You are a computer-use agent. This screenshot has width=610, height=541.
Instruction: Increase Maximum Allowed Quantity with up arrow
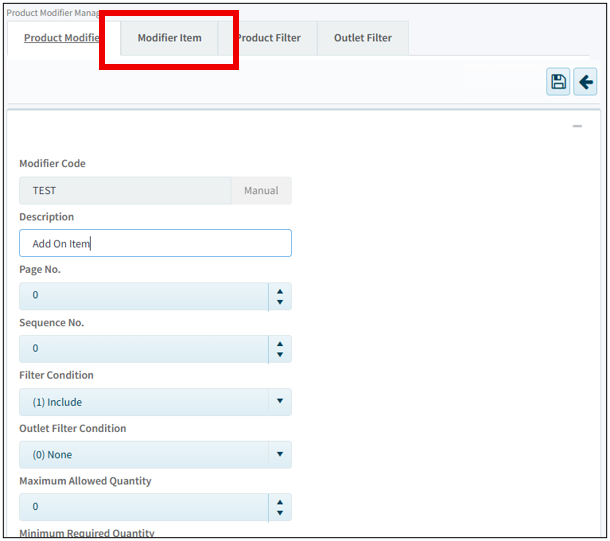tap(280, 502)
